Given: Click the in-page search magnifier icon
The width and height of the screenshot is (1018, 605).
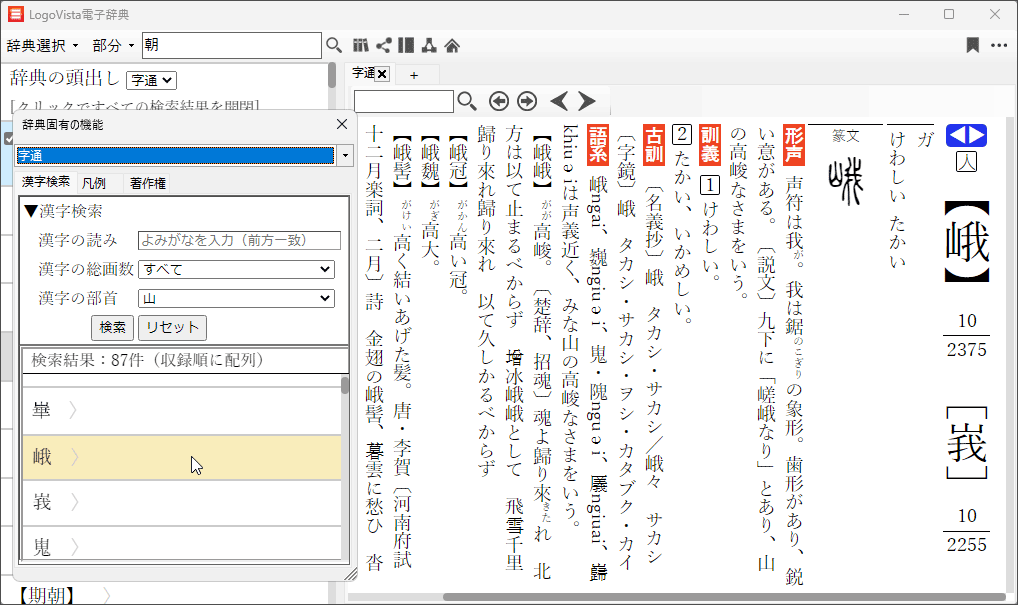Looking at the screenshot, I should point(467,101).
